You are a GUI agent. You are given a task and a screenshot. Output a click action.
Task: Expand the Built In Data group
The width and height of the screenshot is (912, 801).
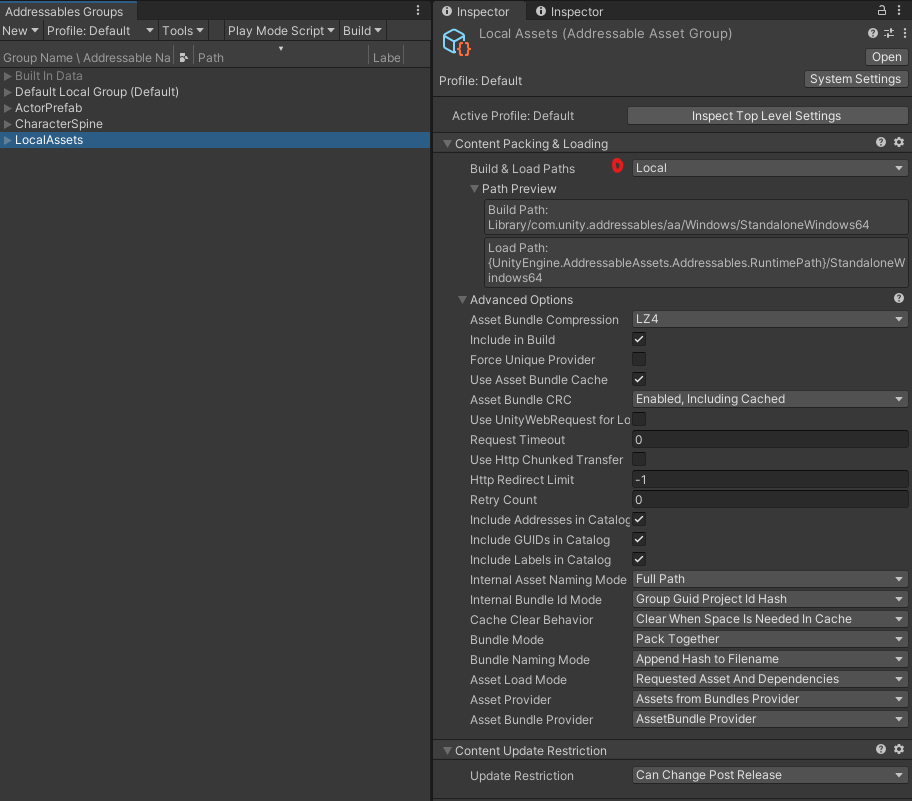[8, 76]
